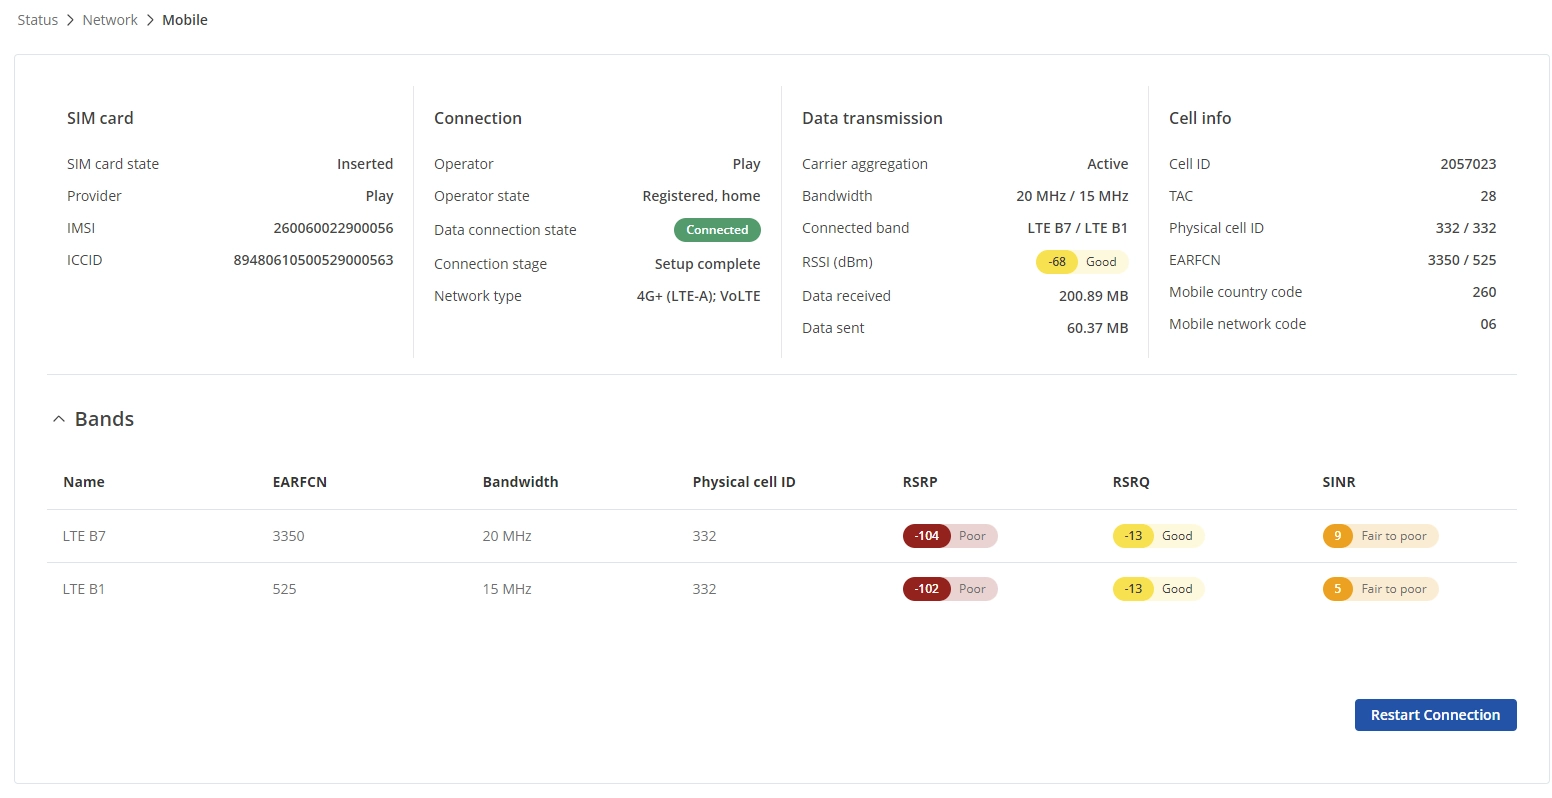Click the RSSI -68 Good badge

tap(1081, 262)
